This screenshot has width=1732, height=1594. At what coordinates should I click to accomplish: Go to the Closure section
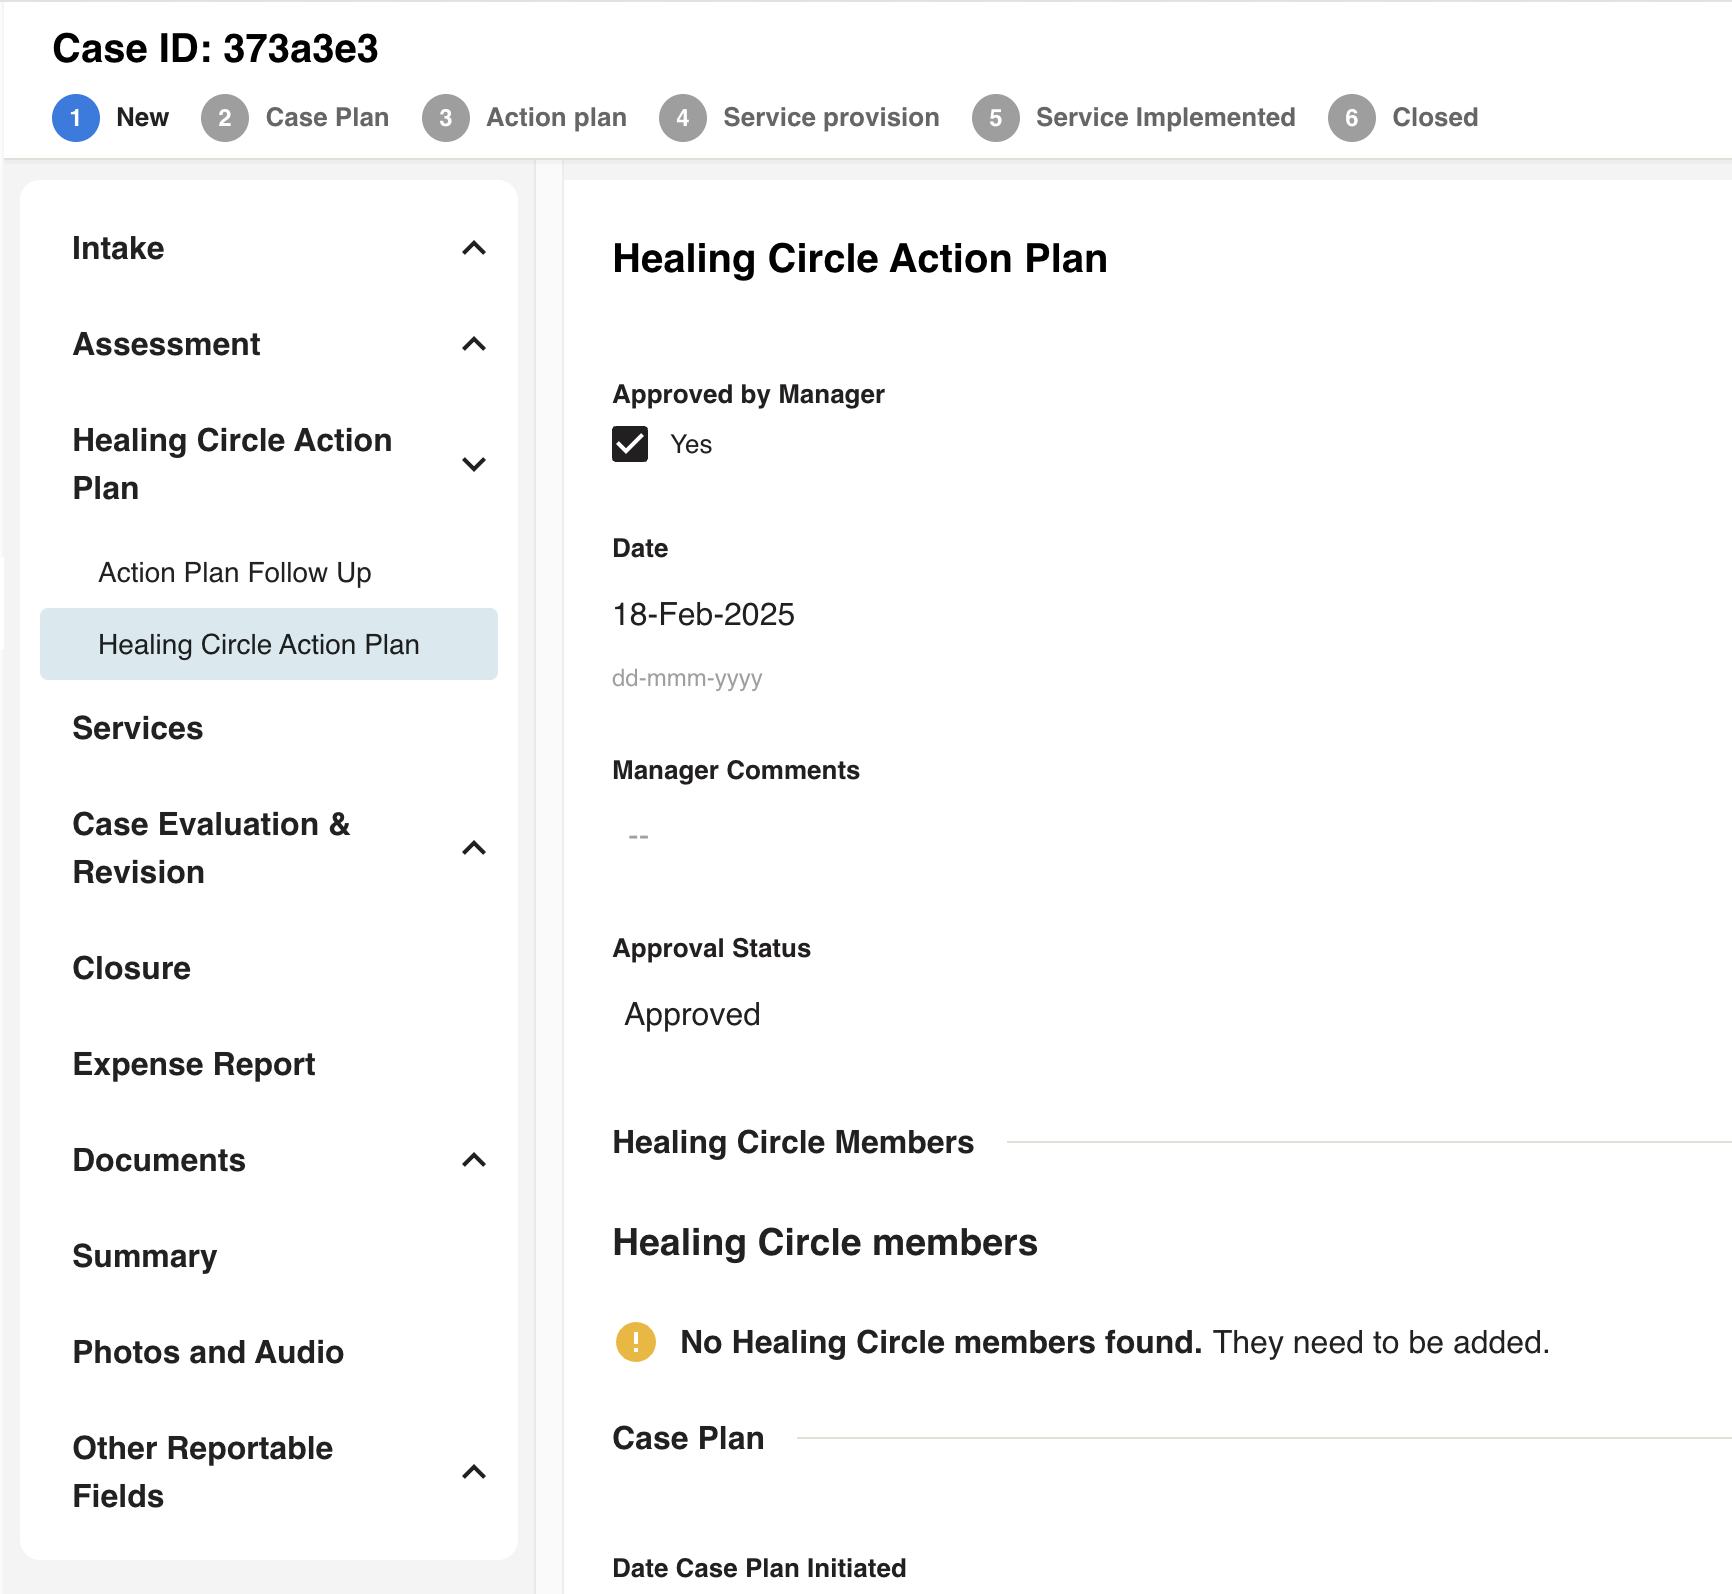coord(132,968)
